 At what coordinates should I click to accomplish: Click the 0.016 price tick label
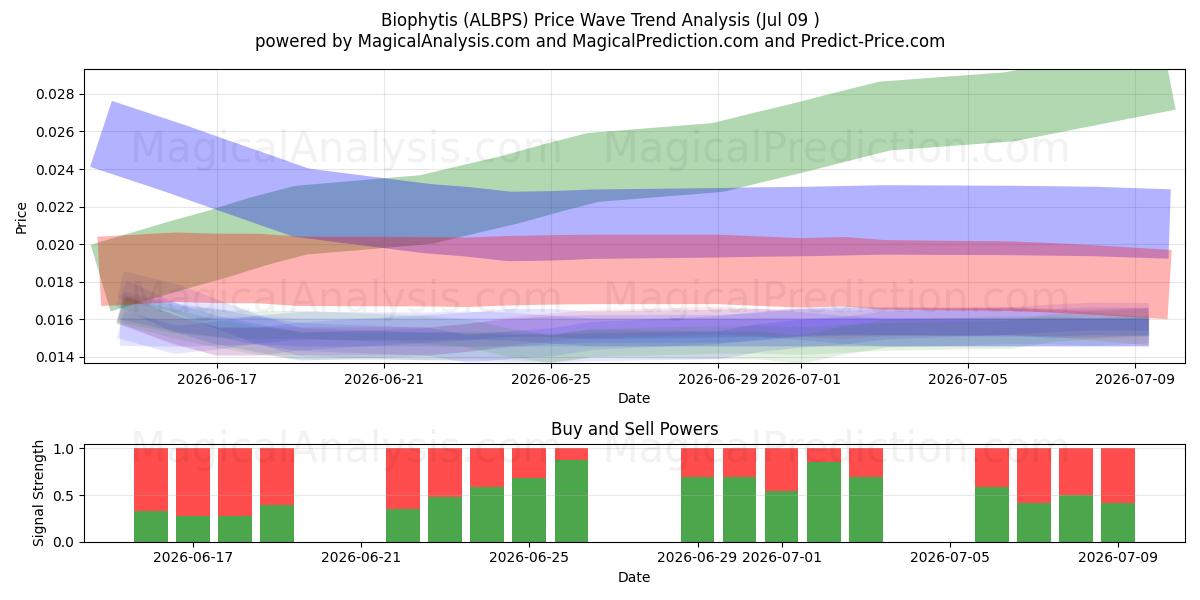tap(57, 320)
